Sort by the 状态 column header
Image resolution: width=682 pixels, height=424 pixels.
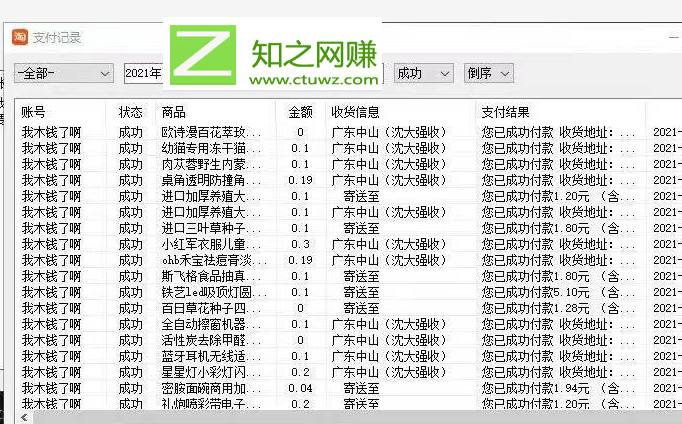130,112
